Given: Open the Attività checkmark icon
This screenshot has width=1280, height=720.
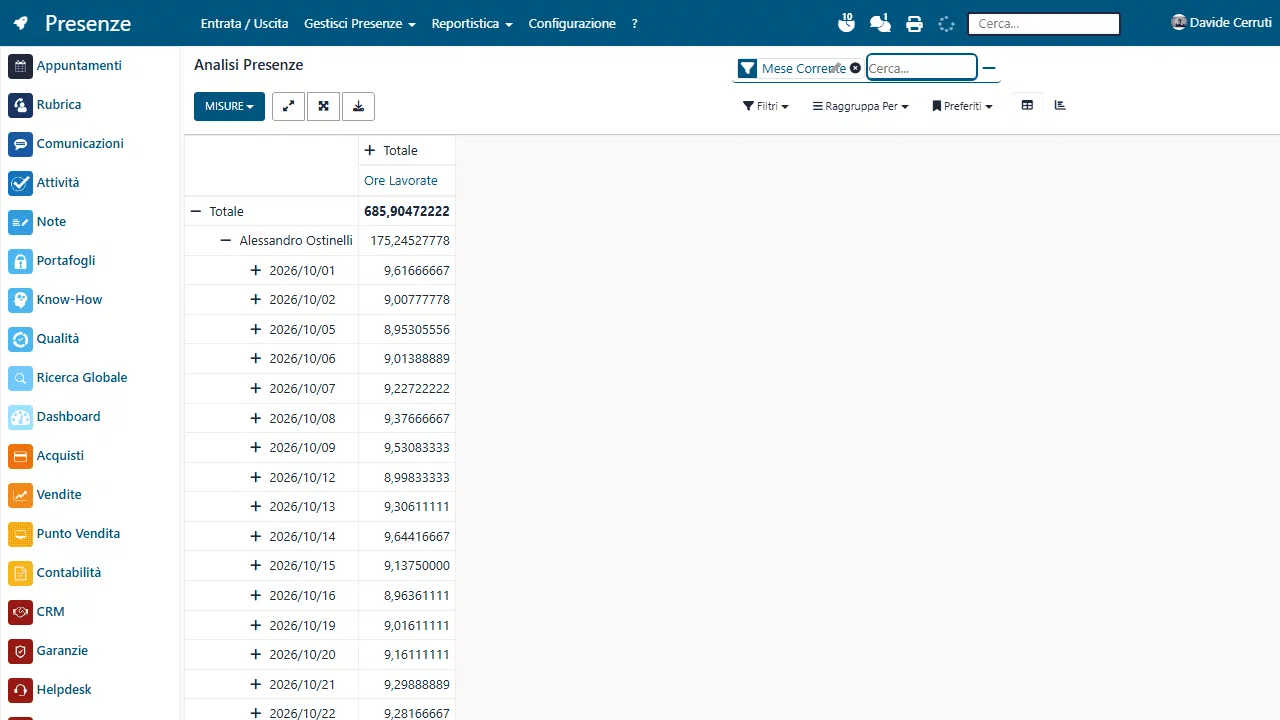Looking at the screenshot, I should pos(20,183).
